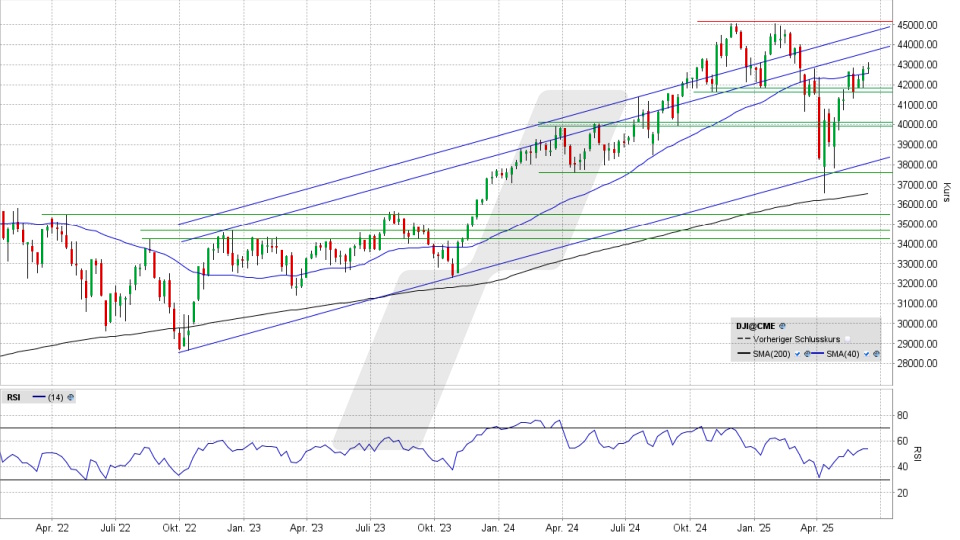Click the Apr. '24 date label

tap(562, 528)
